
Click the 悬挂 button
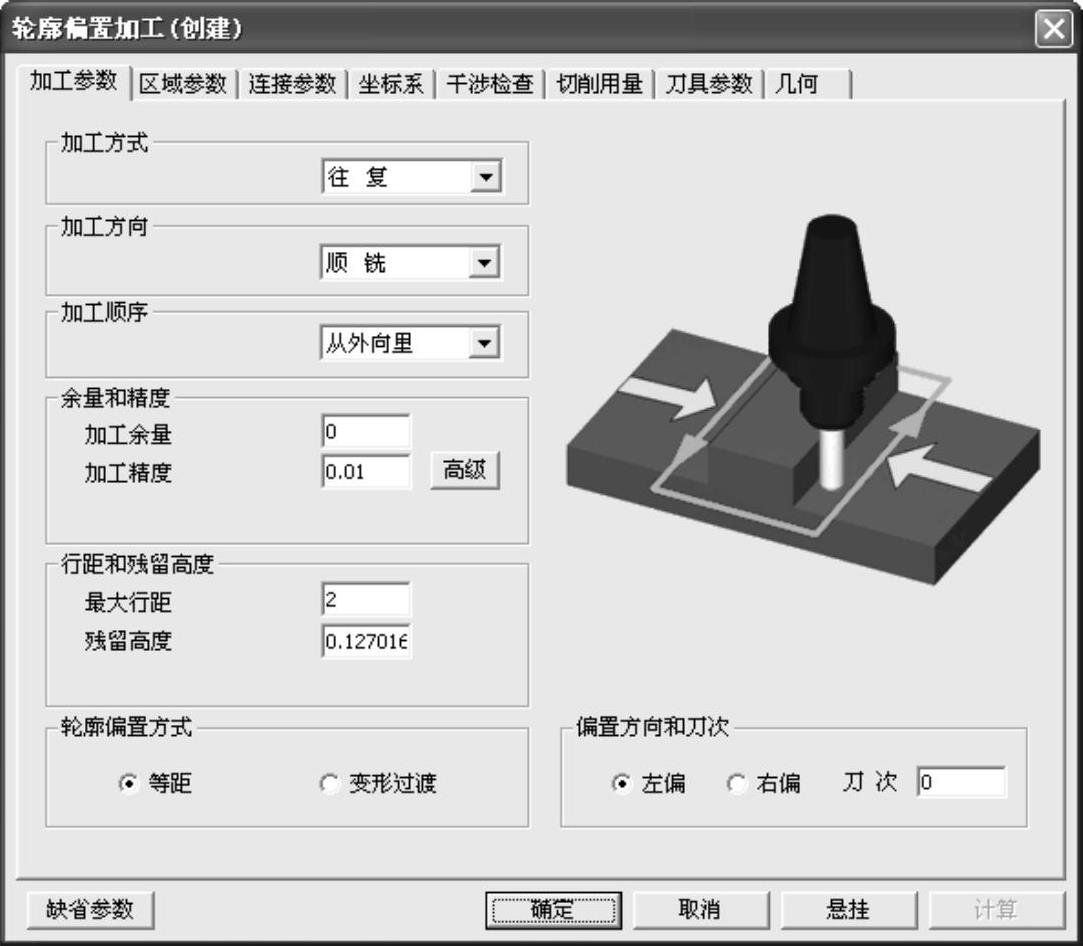click(x=847, y=909)
